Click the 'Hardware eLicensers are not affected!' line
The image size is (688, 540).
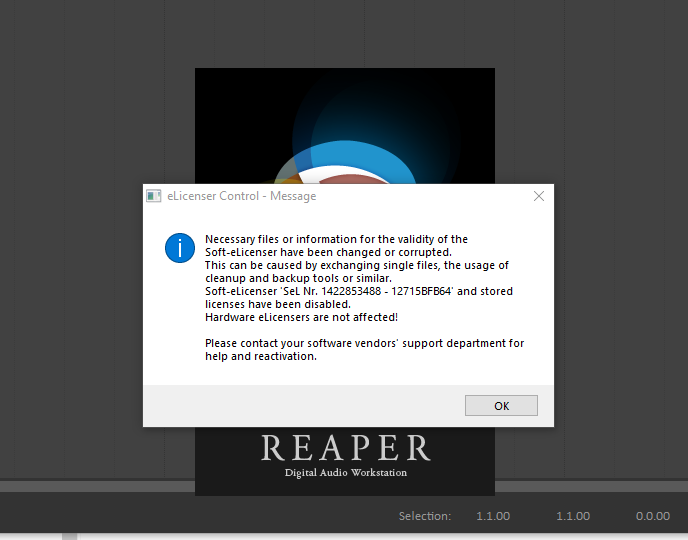(301, 317)
